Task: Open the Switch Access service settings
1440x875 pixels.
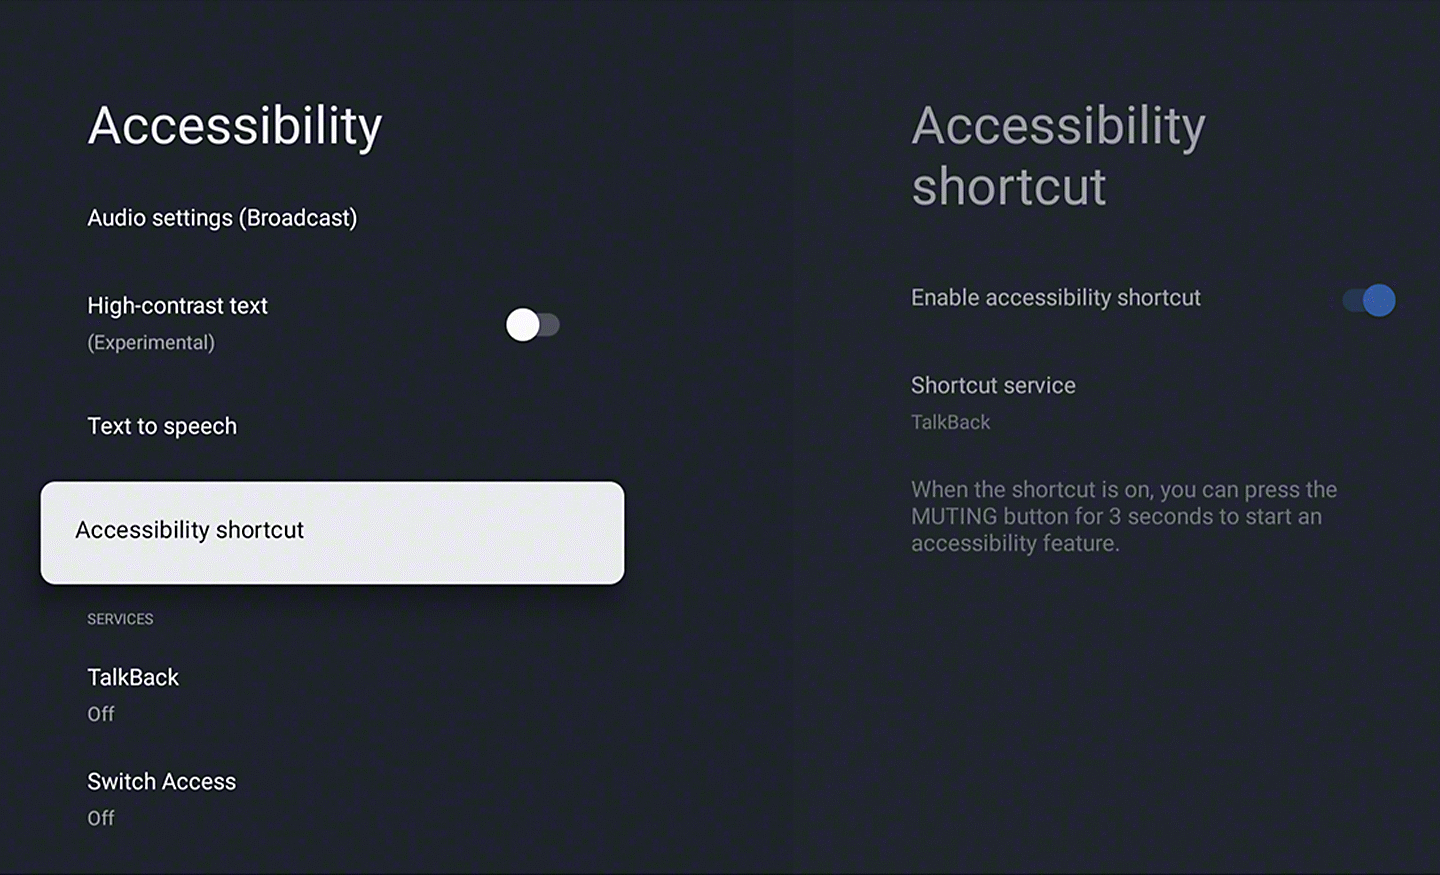Action: (162, 798)
